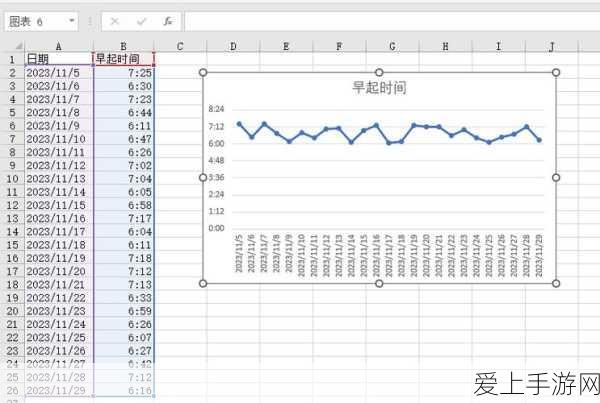
Task: Select column F header
Action: pyautogui.click(x=339, y=46)
